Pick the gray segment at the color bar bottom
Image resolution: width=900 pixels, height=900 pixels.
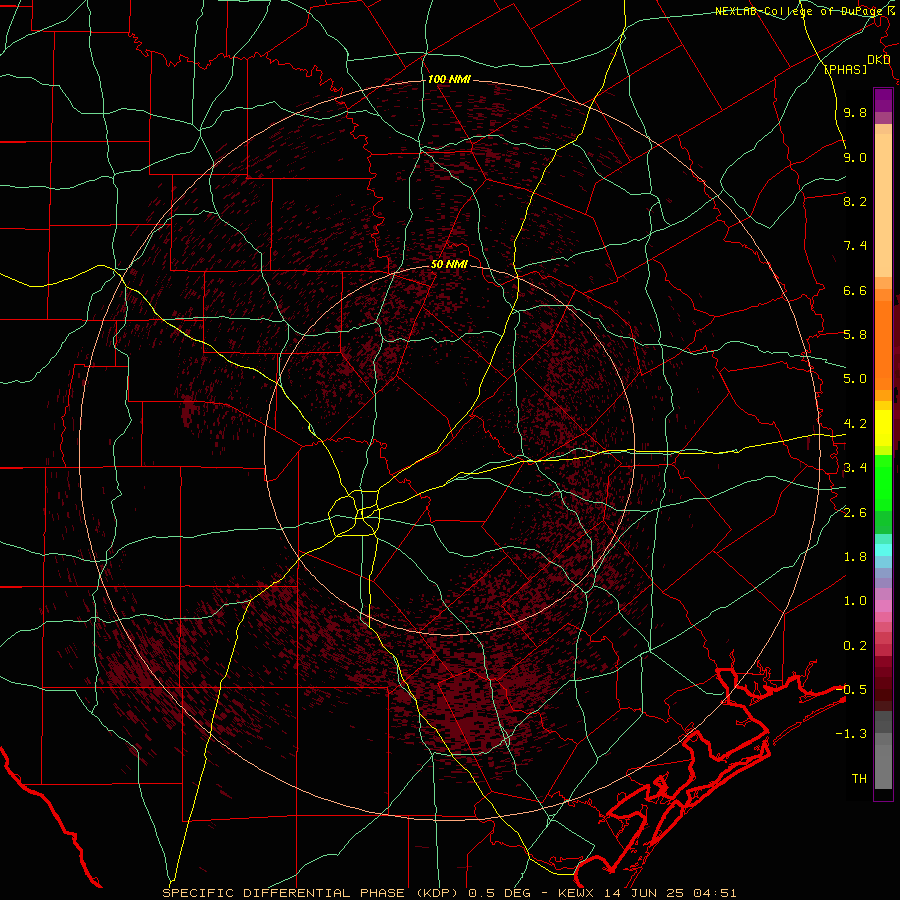point(883,763)
